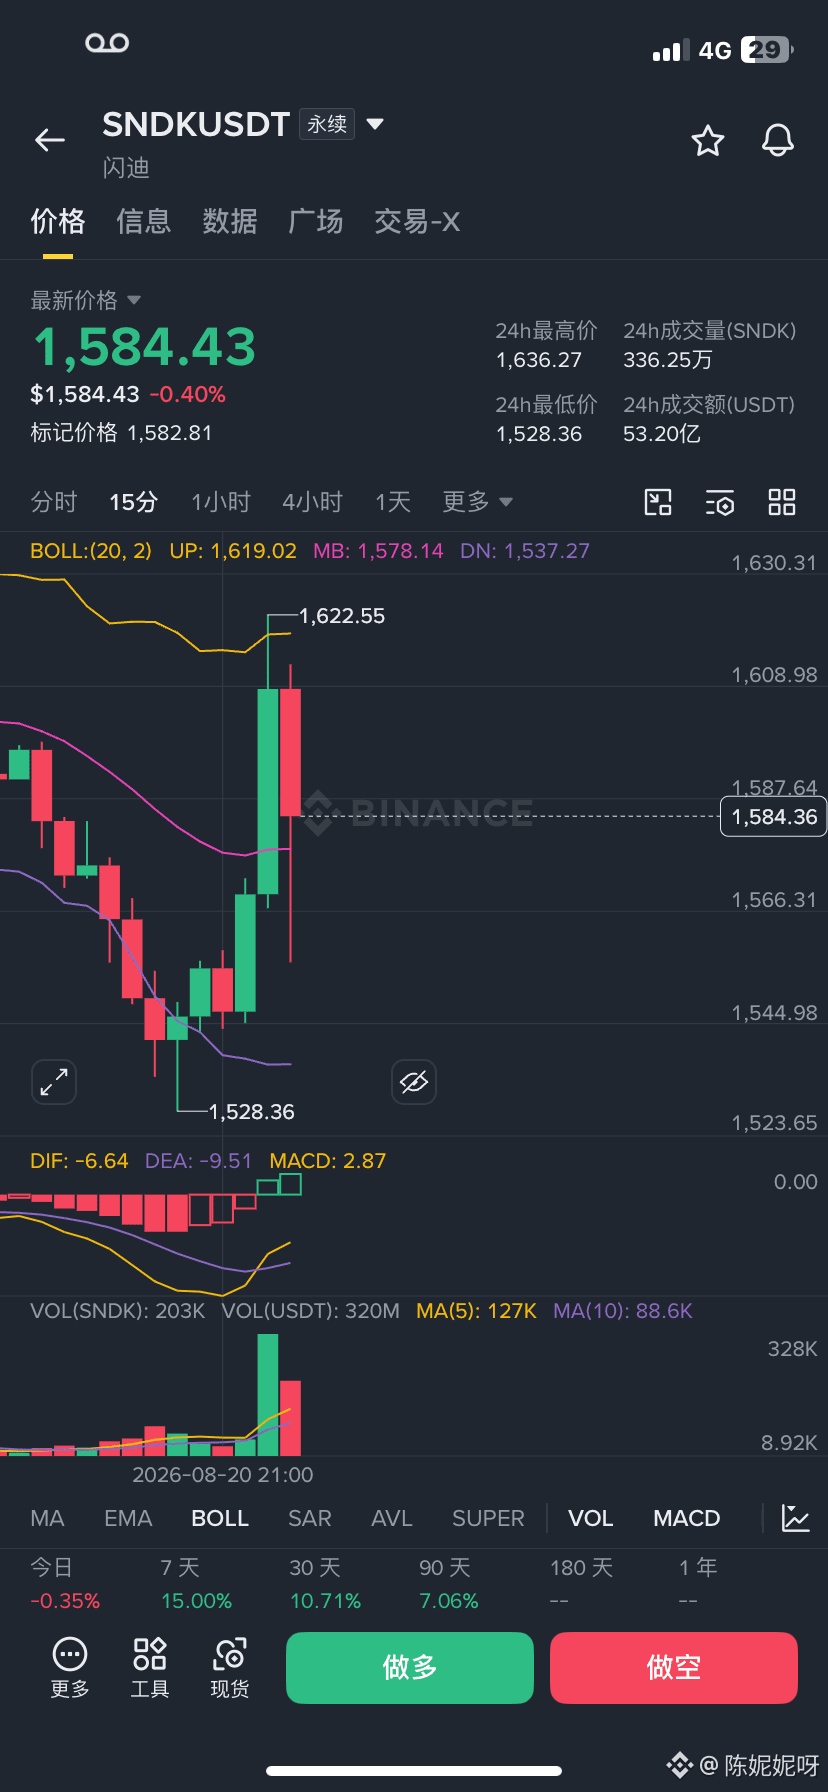Toggle the VOL sub-indicator
Viewport: 828px width, 1792px height.
[x=591, y=1518]
